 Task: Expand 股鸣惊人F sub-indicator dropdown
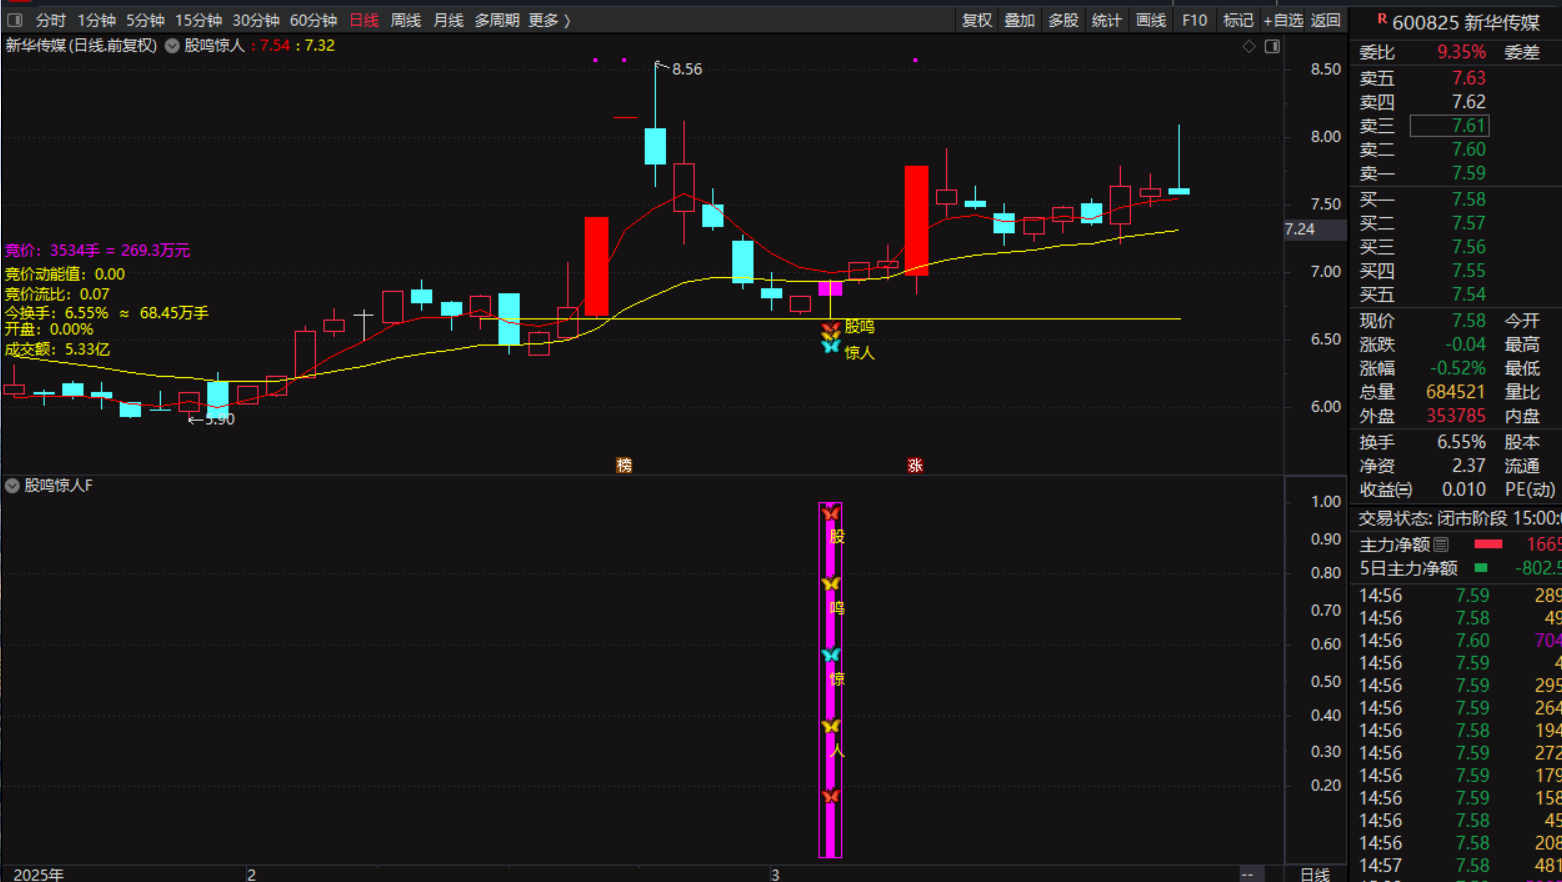pyautogui.click(x=12, y=486)
